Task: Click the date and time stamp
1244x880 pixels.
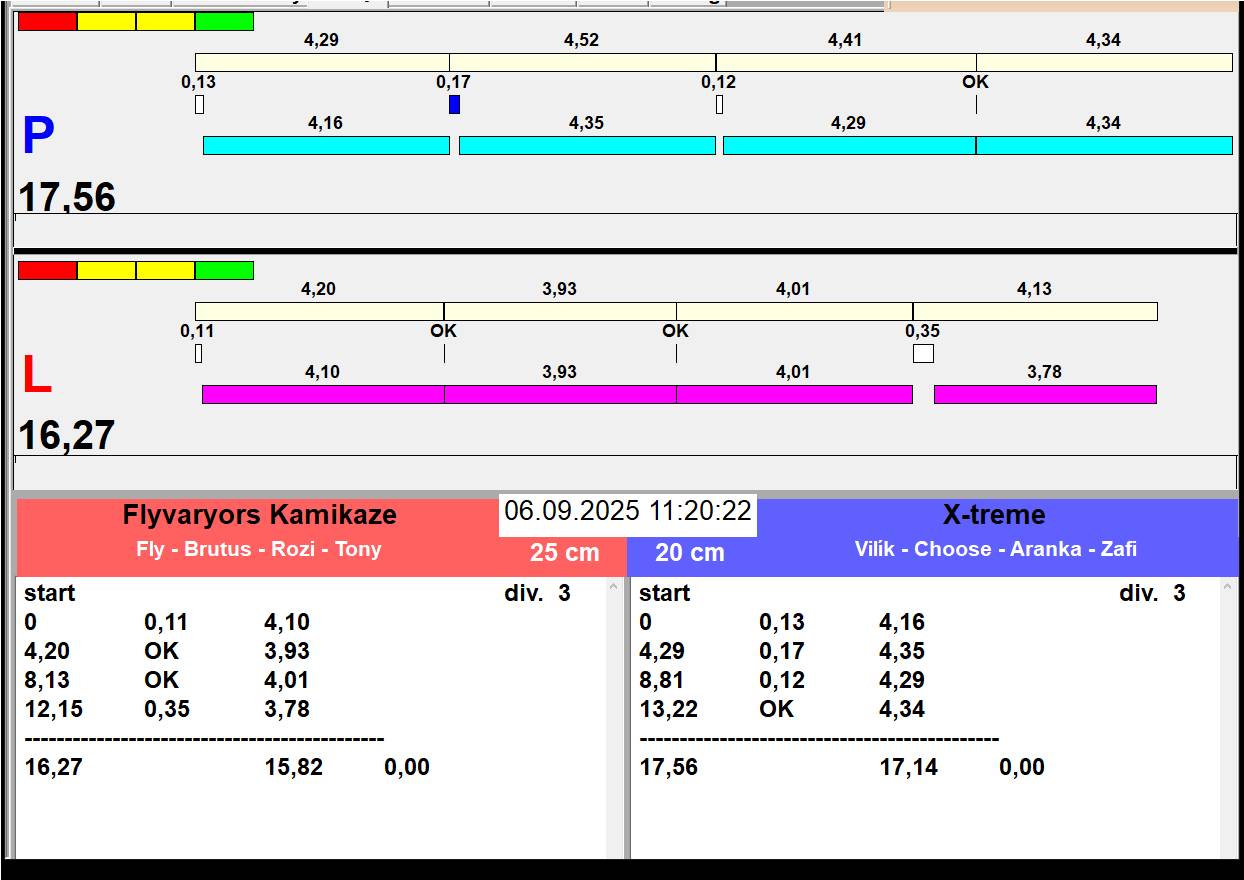Action: (x=627, y=511)
